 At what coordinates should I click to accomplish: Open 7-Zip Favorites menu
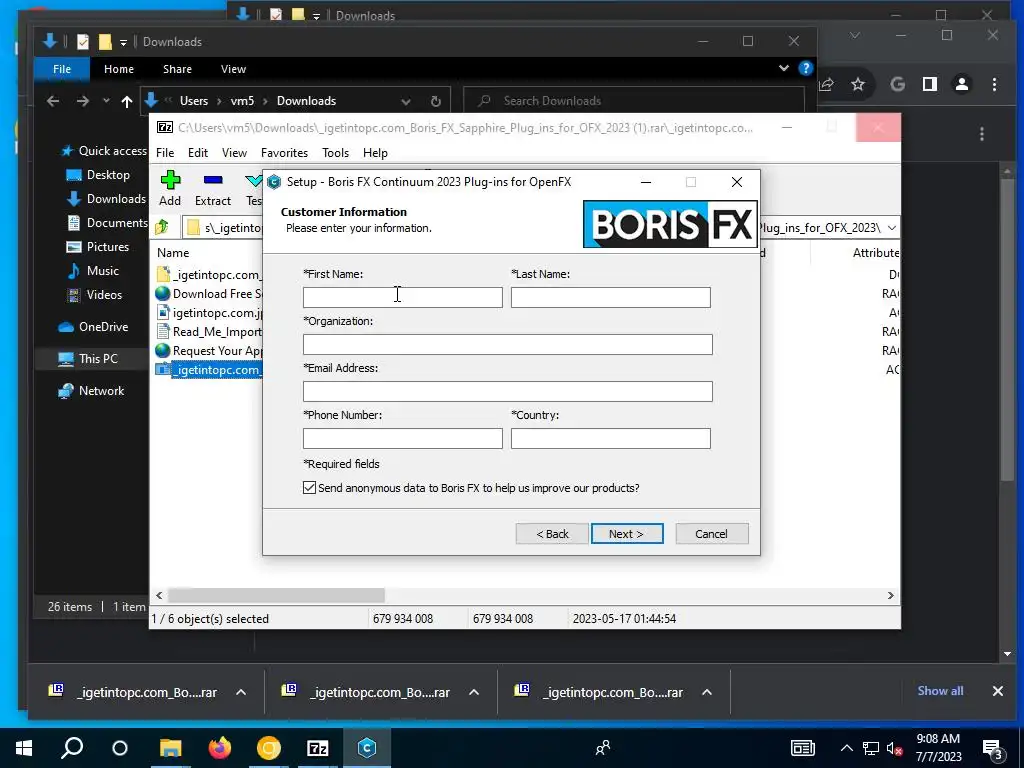click(284, 153)
